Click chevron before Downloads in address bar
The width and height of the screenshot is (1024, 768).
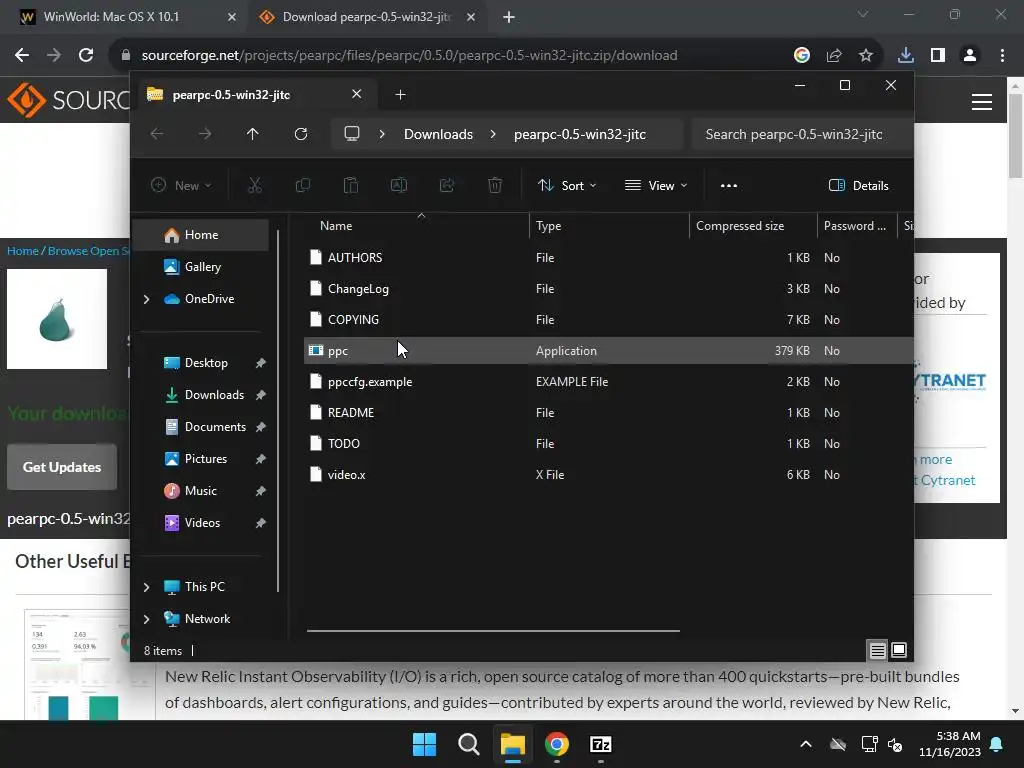point(382,134)
